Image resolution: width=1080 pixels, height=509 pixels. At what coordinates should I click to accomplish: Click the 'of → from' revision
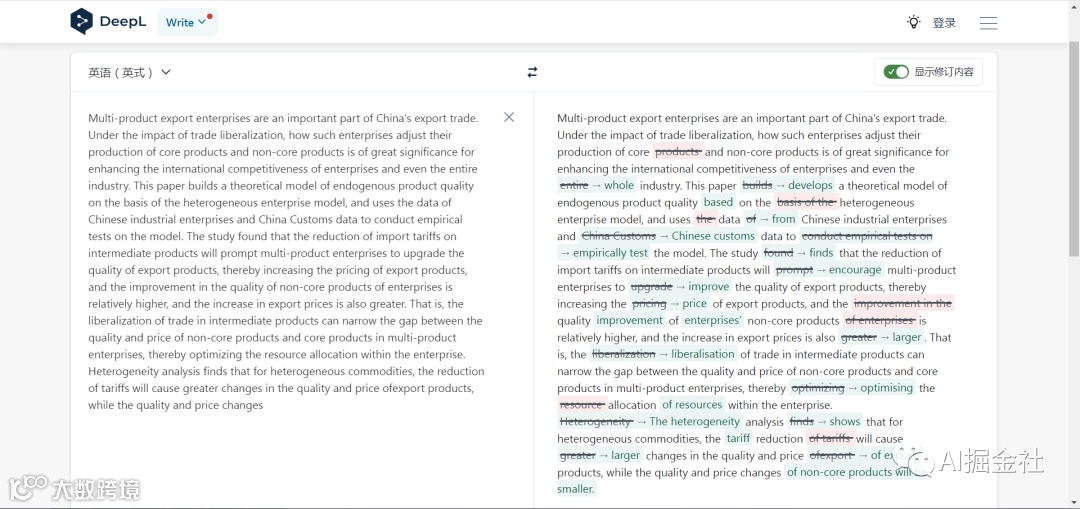click(771, 219)
